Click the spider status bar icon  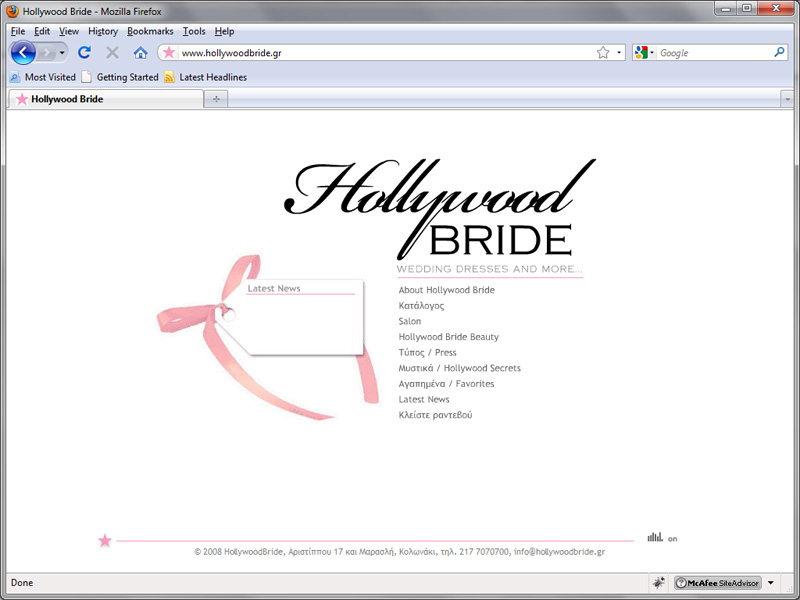658,582
